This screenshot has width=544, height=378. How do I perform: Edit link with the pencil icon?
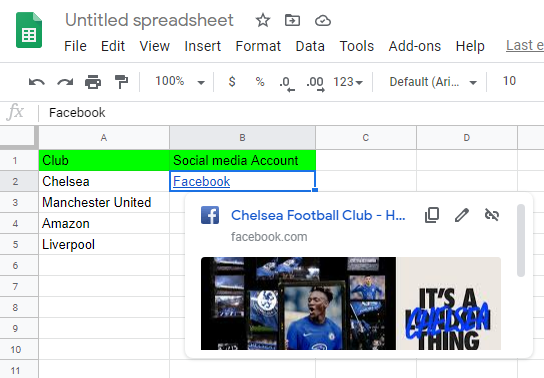pyautogui.click(x=462, y=215)
